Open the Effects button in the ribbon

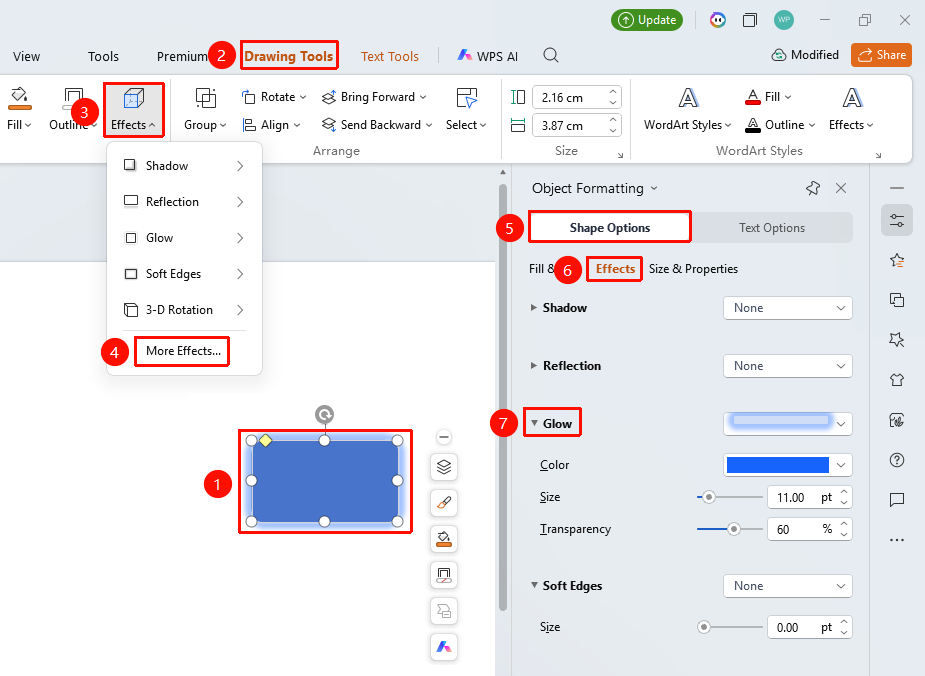133,109
